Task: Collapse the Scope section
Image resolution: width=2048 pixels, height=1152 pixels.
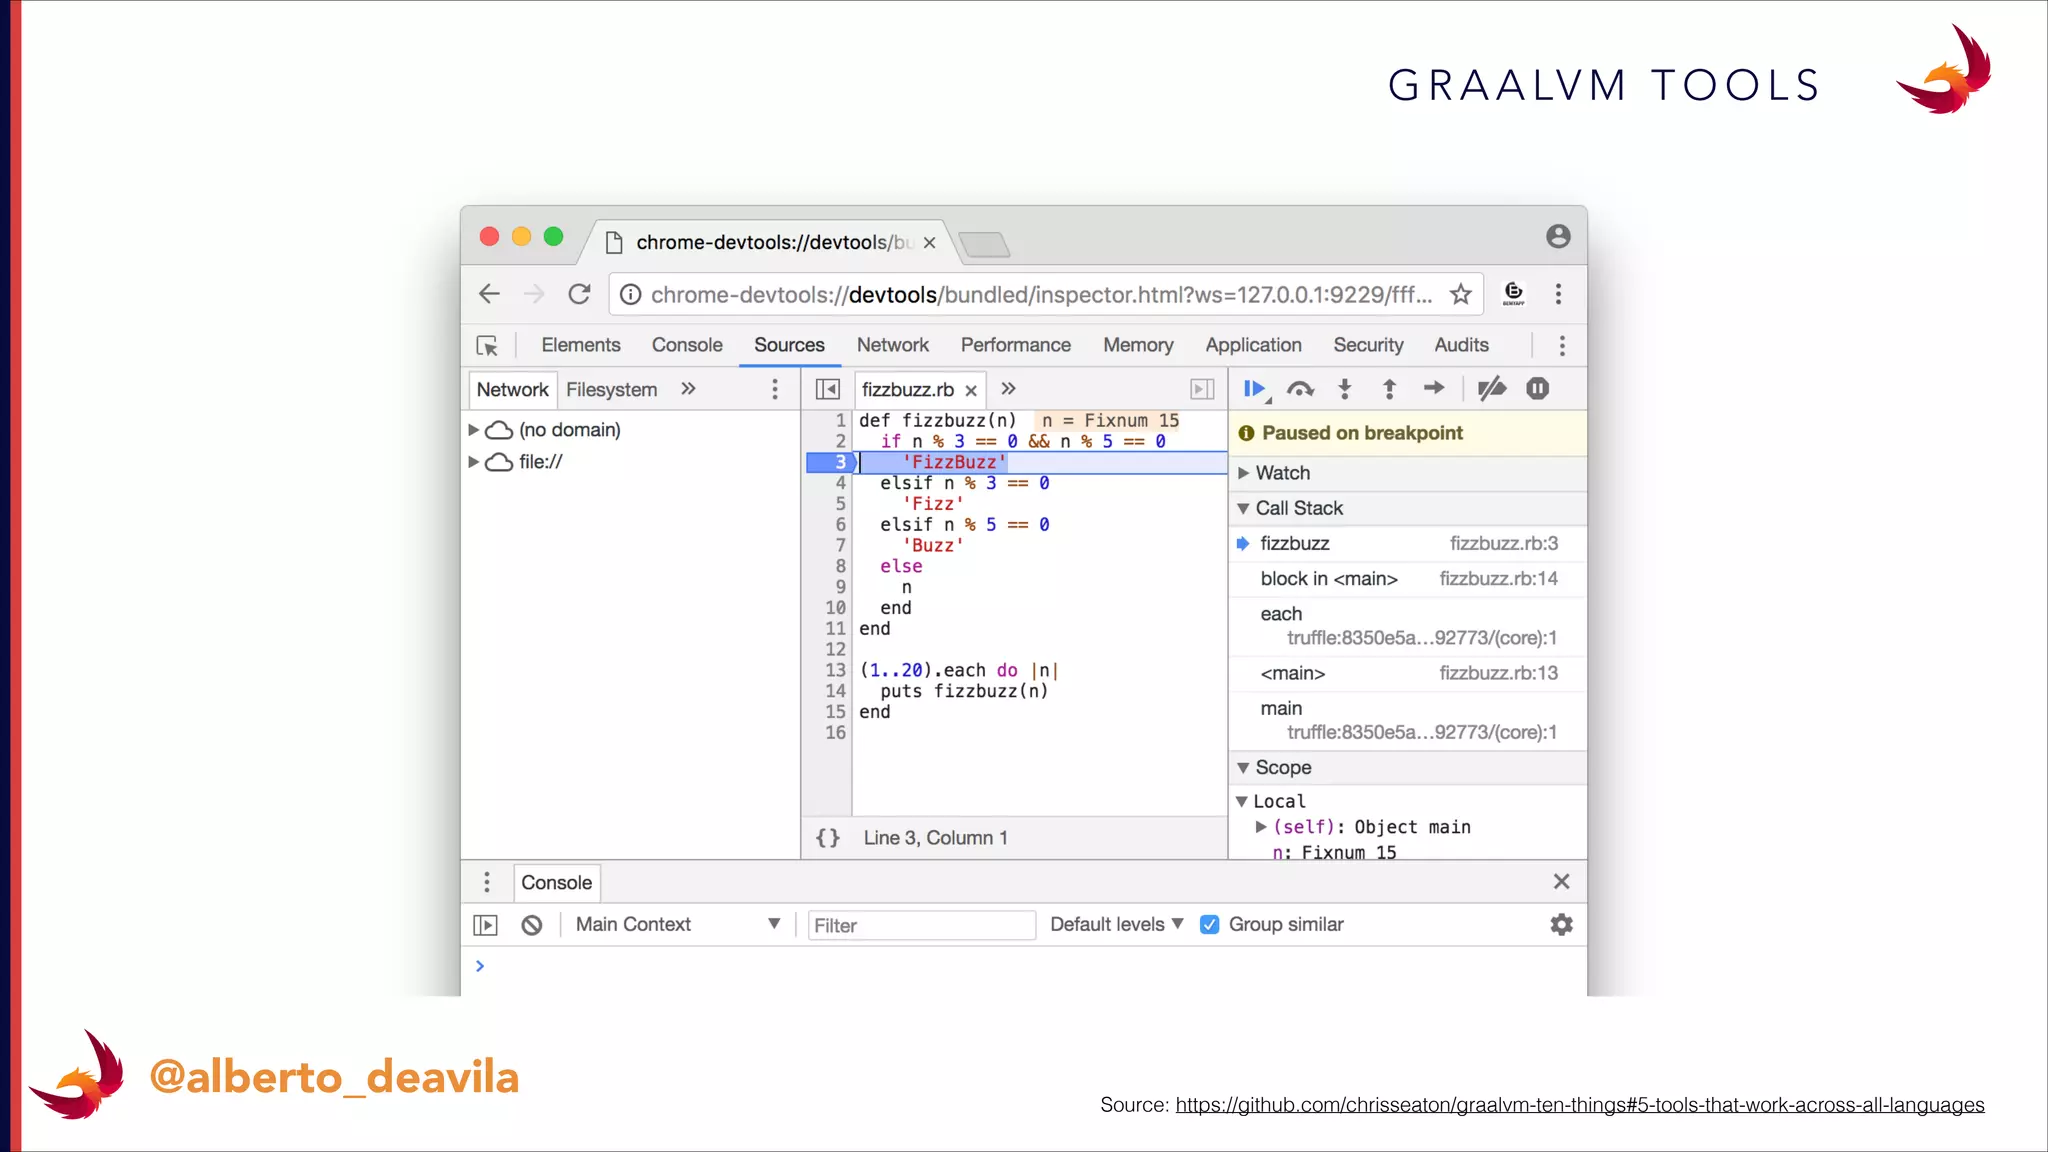Action: (1243, 768)
